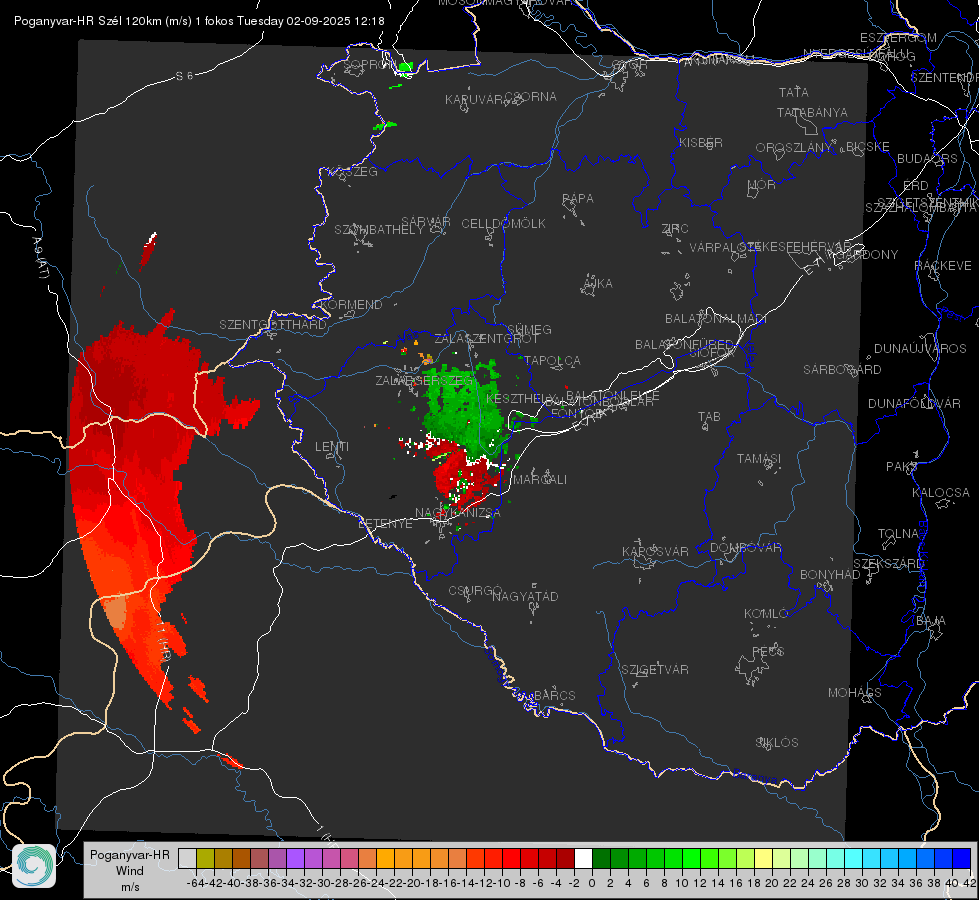
Task: Select the DOMBÓVÁR label
Action: point(745,548)
